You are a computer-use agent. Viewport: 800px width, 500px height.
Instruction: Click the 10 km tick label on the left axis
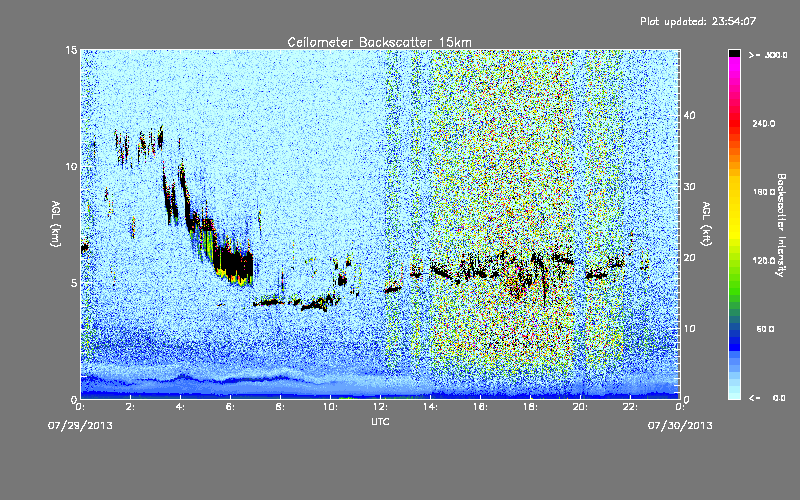[x=71, y=166]
